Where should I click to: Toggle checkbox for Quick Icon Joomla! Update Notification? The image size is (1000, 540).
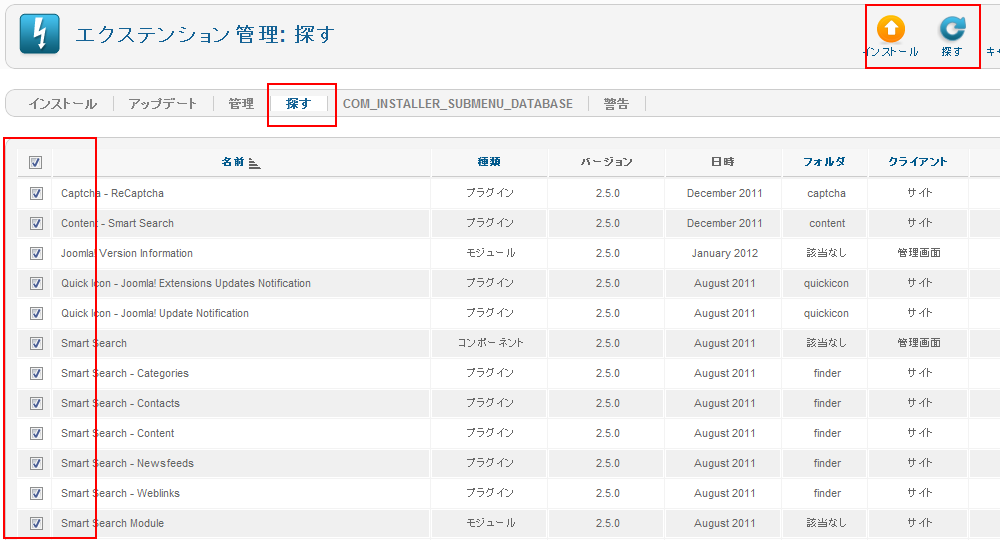(x=36, y=313)
